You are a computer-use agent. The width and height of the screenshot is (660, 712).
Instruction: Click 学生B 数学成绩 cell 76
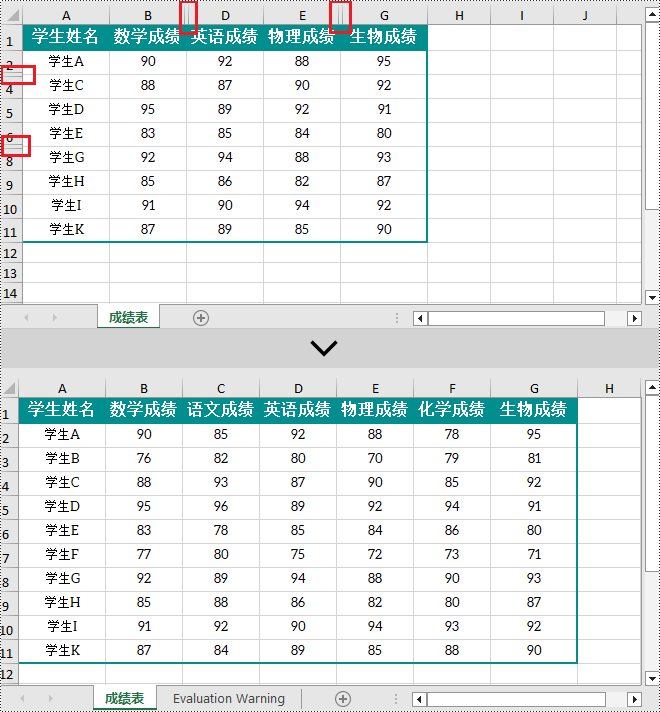[144, 459]
